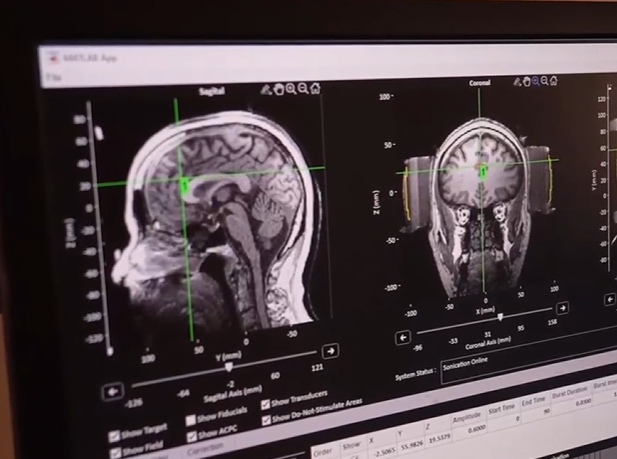Reset Sagittal view with home icon

[x=315, y=88]
